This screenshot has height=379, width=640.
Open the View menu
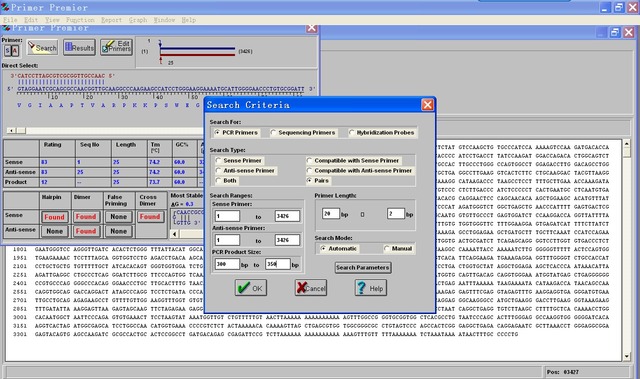[x=52, y=20]
